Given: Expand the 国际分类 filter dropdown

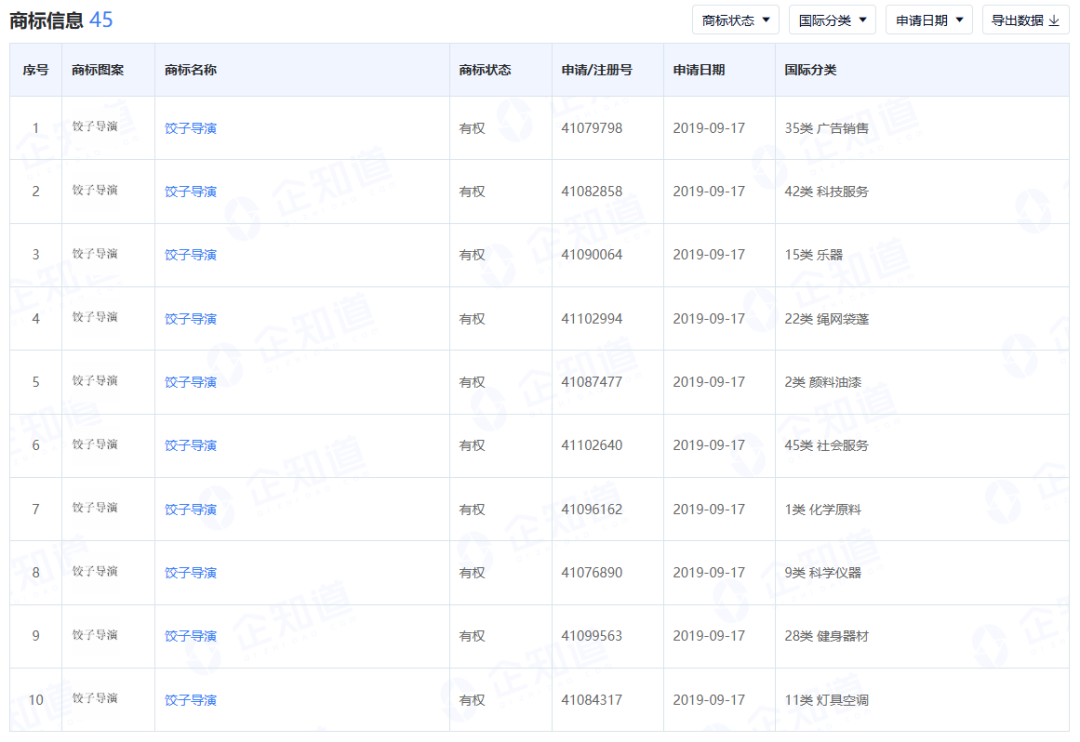Looking at the screenshot, I should pyautogui.click(x=832, y=20).
